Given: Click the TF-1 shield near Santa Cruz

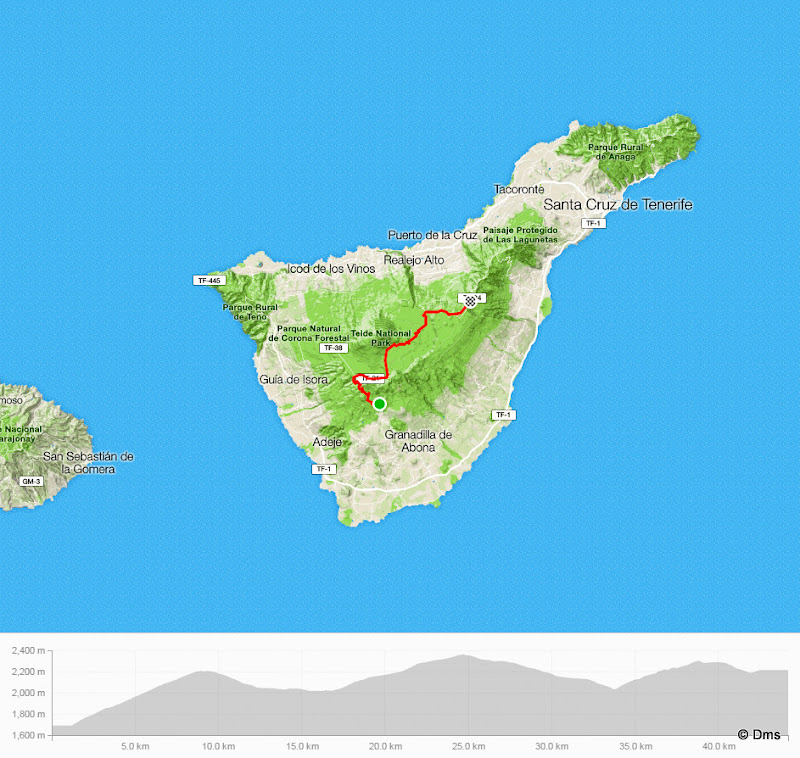Looking at the screenshot, I should [x=593, y=223].
